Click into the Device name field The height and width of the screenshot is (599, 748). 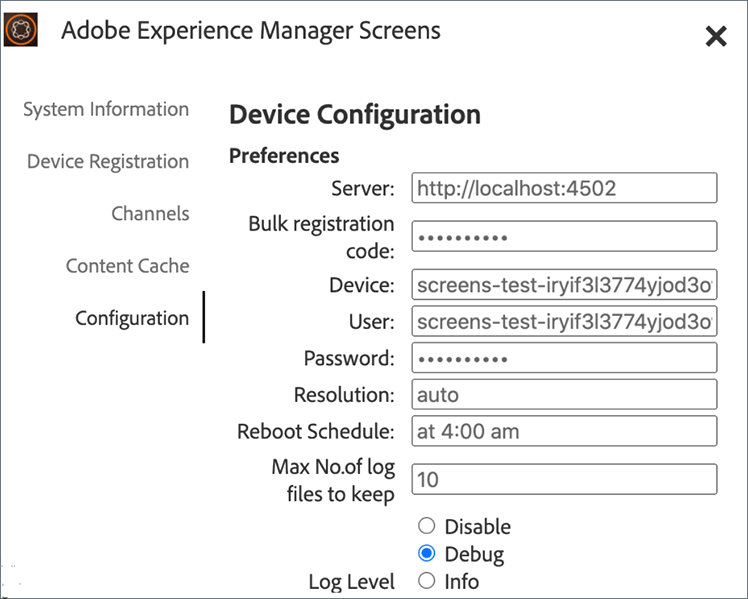pyautogui.click(x=564, y=286)
